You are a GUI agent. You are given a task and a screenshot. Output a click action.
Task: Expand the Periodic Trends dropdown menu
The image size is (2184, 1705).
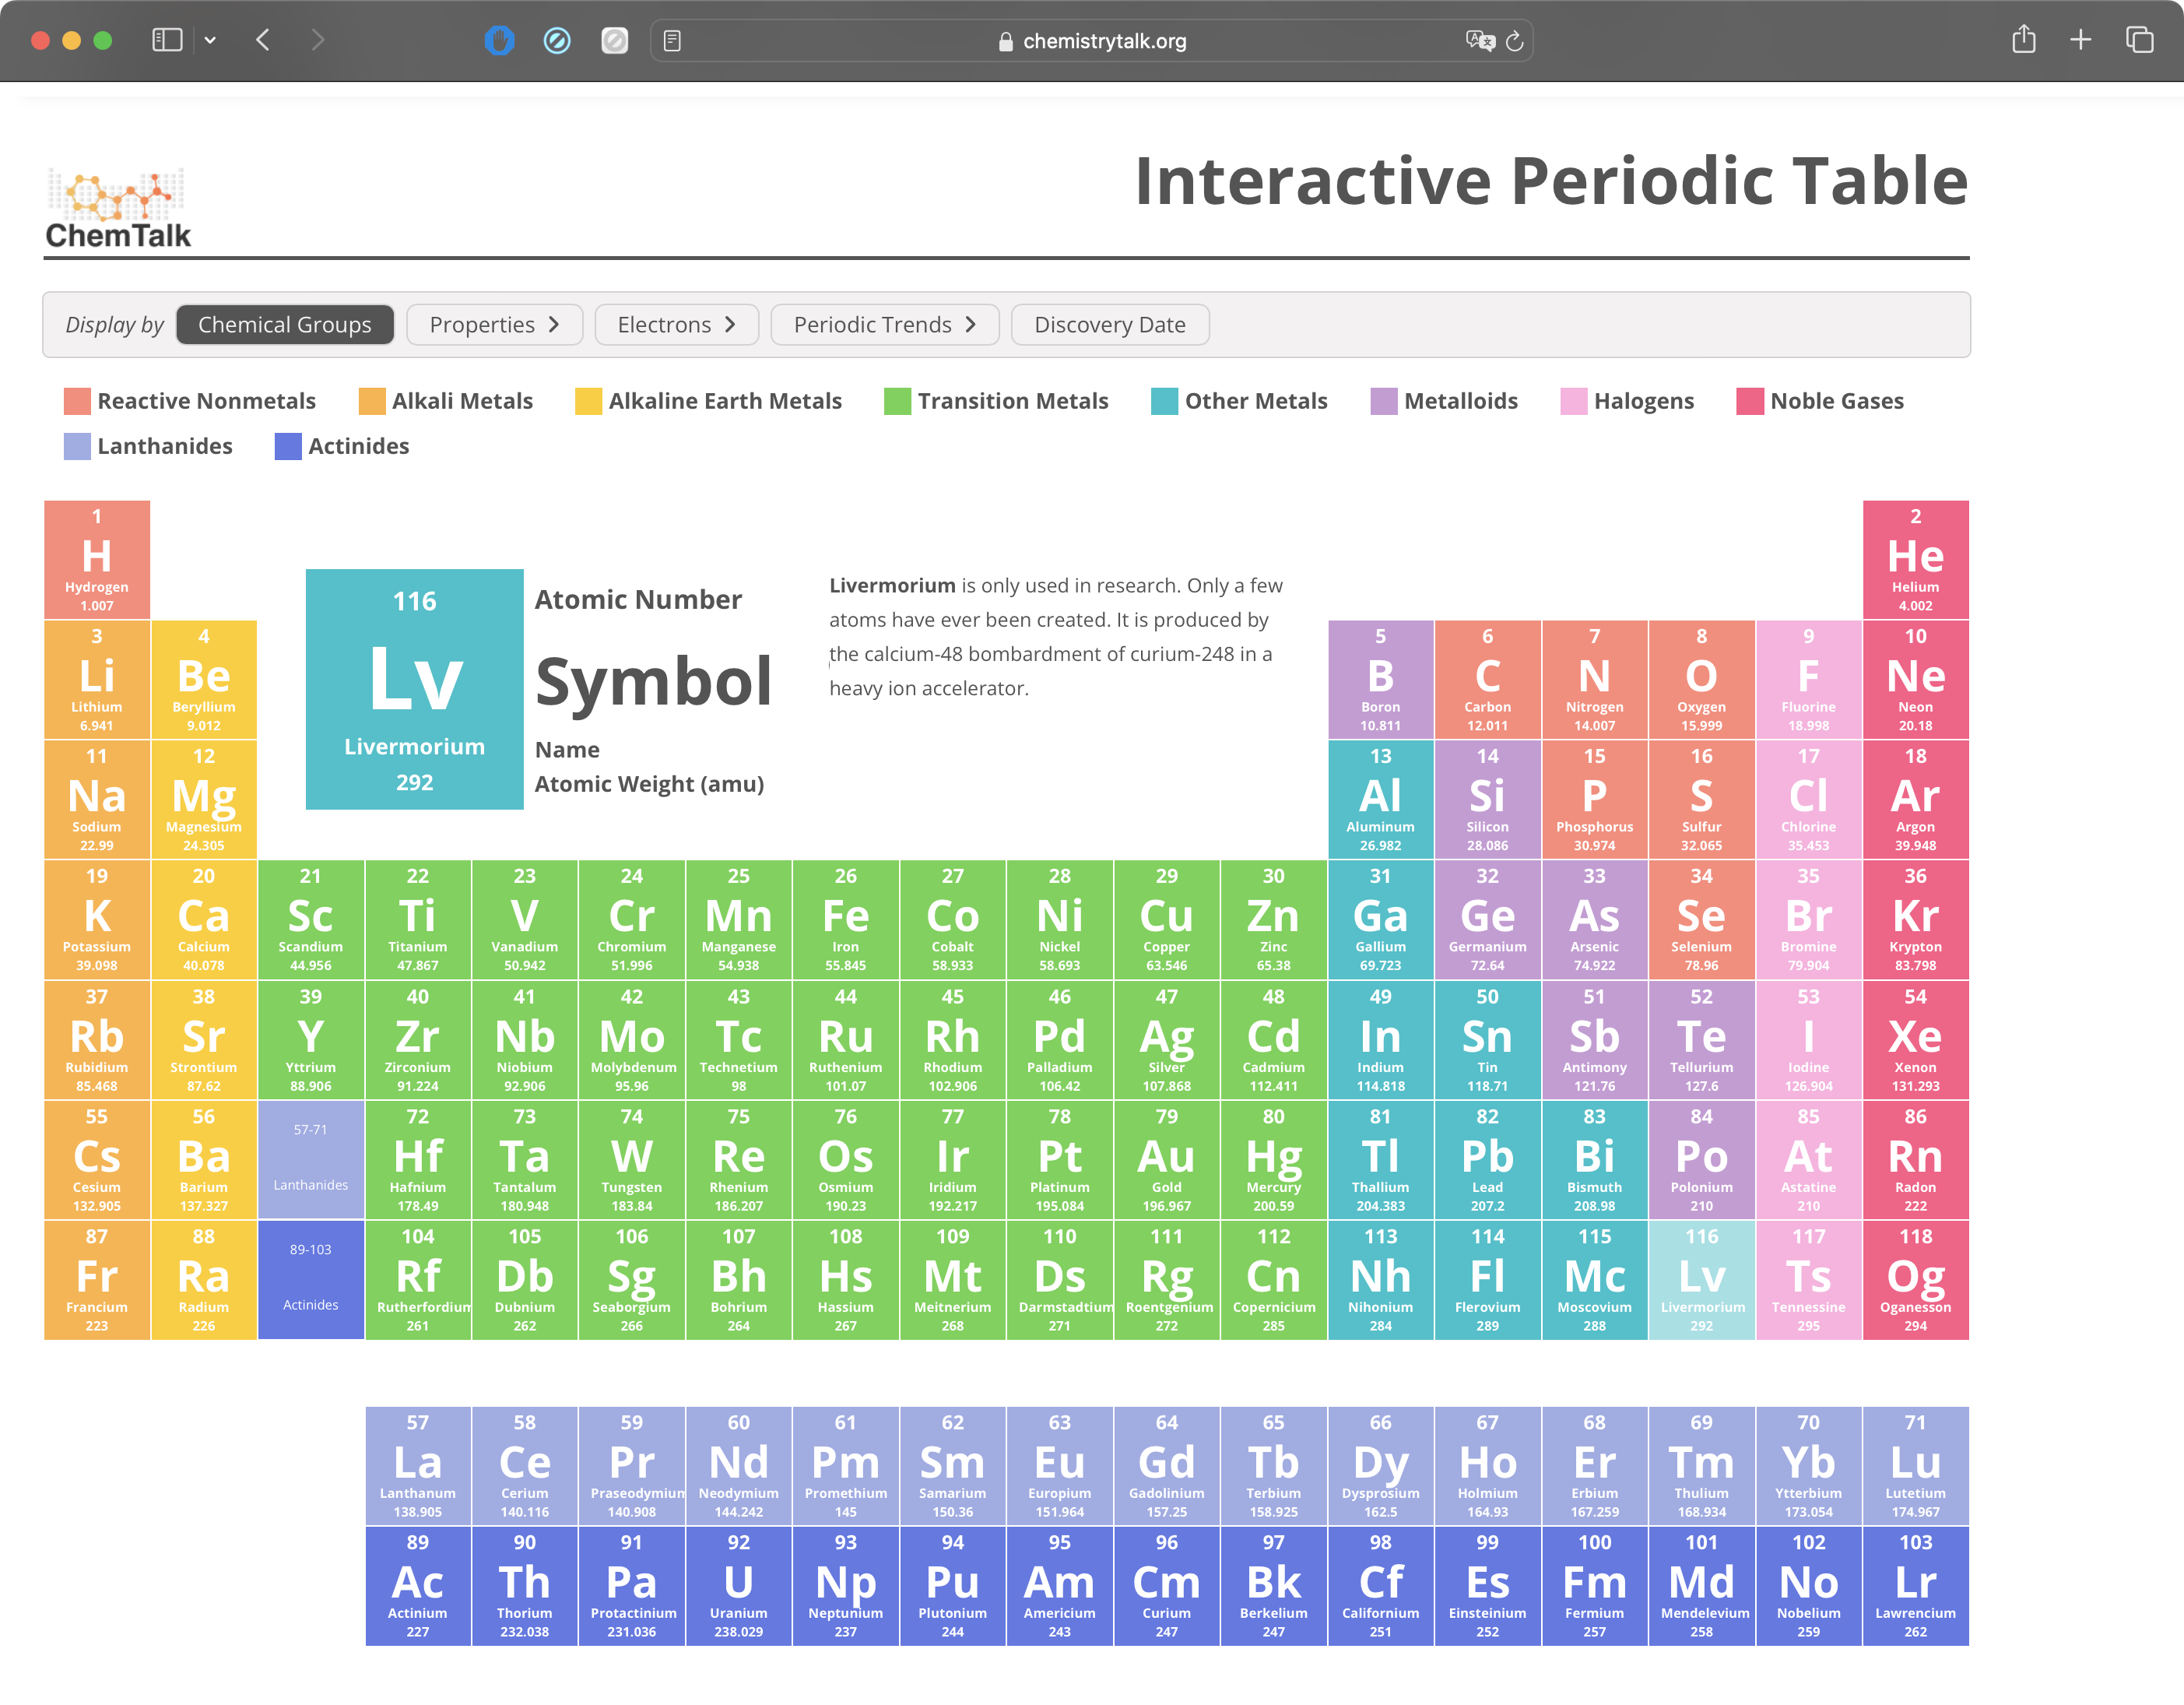coord(885,325)
